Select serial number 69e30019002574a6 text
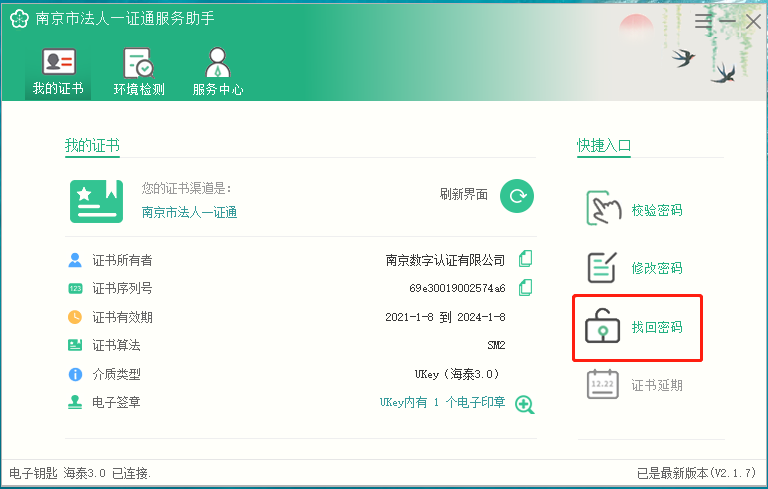This screenshot has width=768, height=489. [457, 288]
